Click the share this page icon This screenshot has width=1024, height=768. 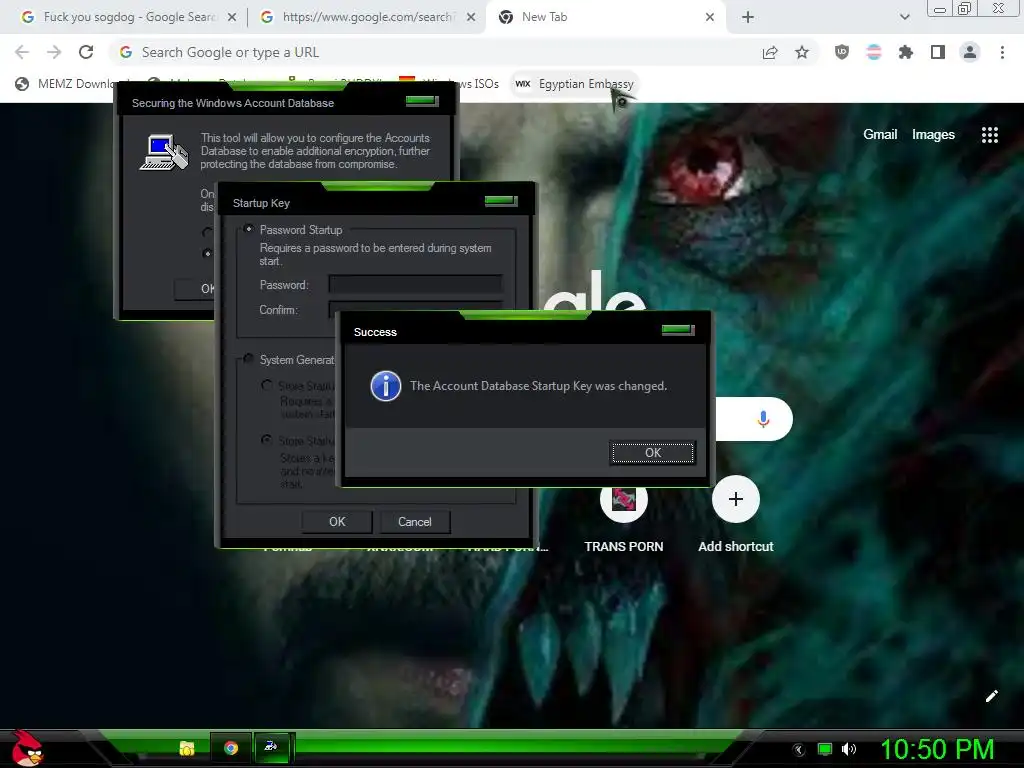tap(770, 52)
